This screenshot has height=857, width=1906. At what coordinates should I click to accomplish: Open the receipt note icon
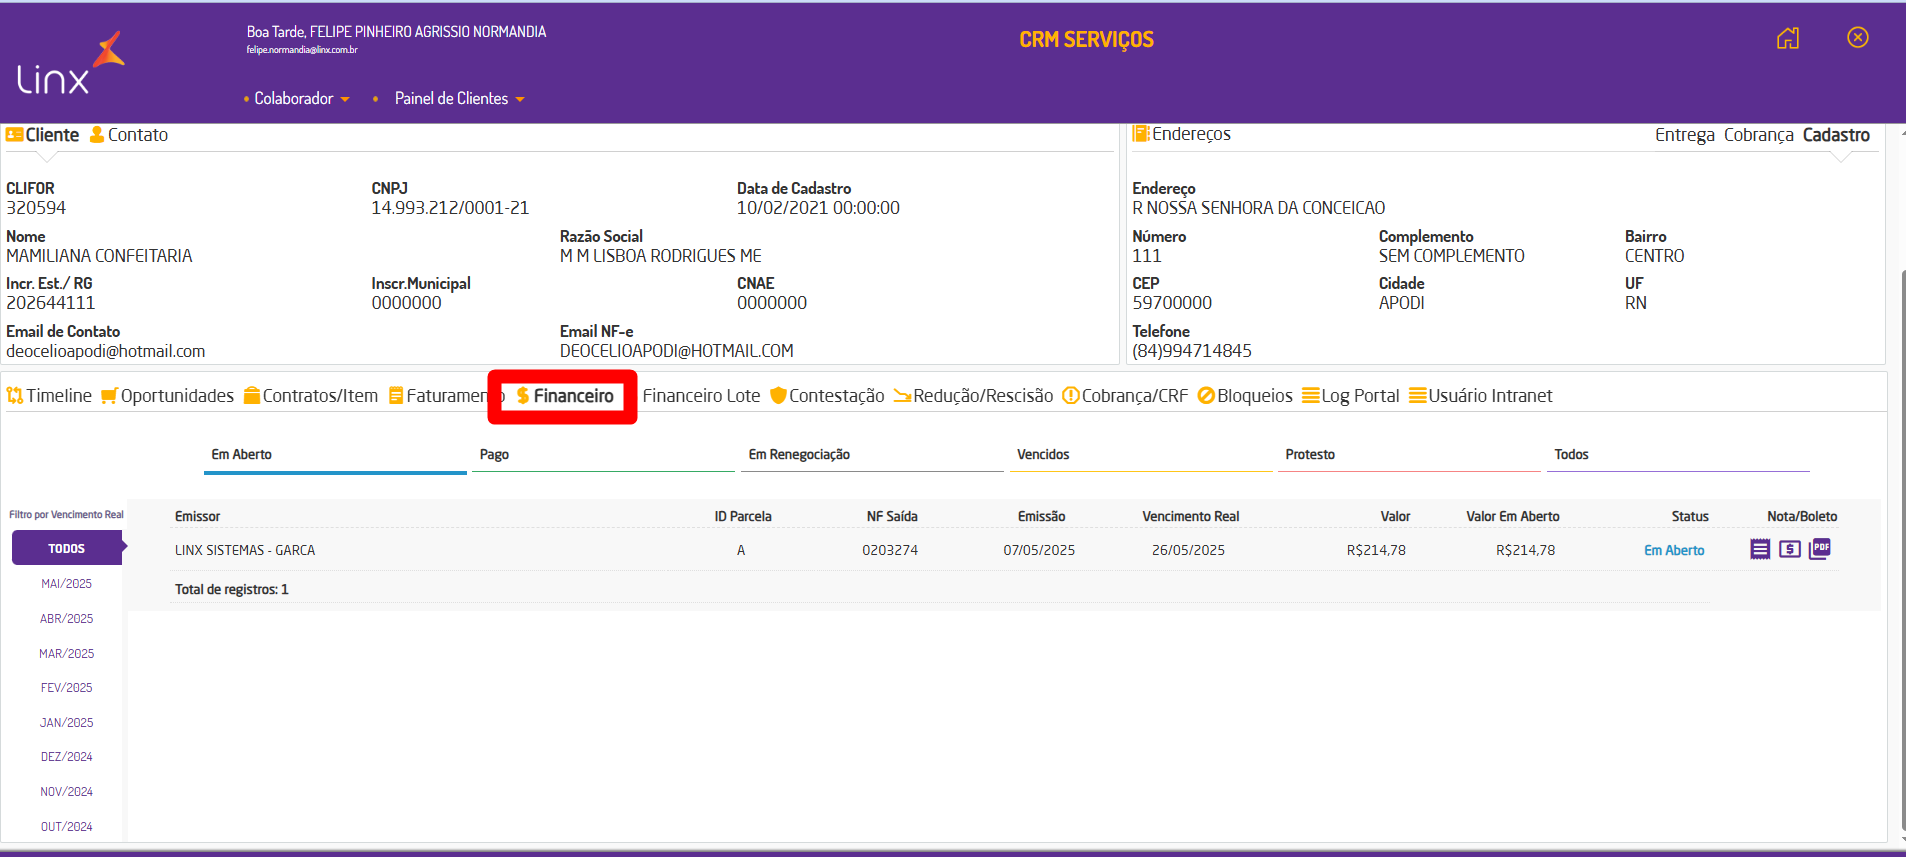[x=1760, y=549]
